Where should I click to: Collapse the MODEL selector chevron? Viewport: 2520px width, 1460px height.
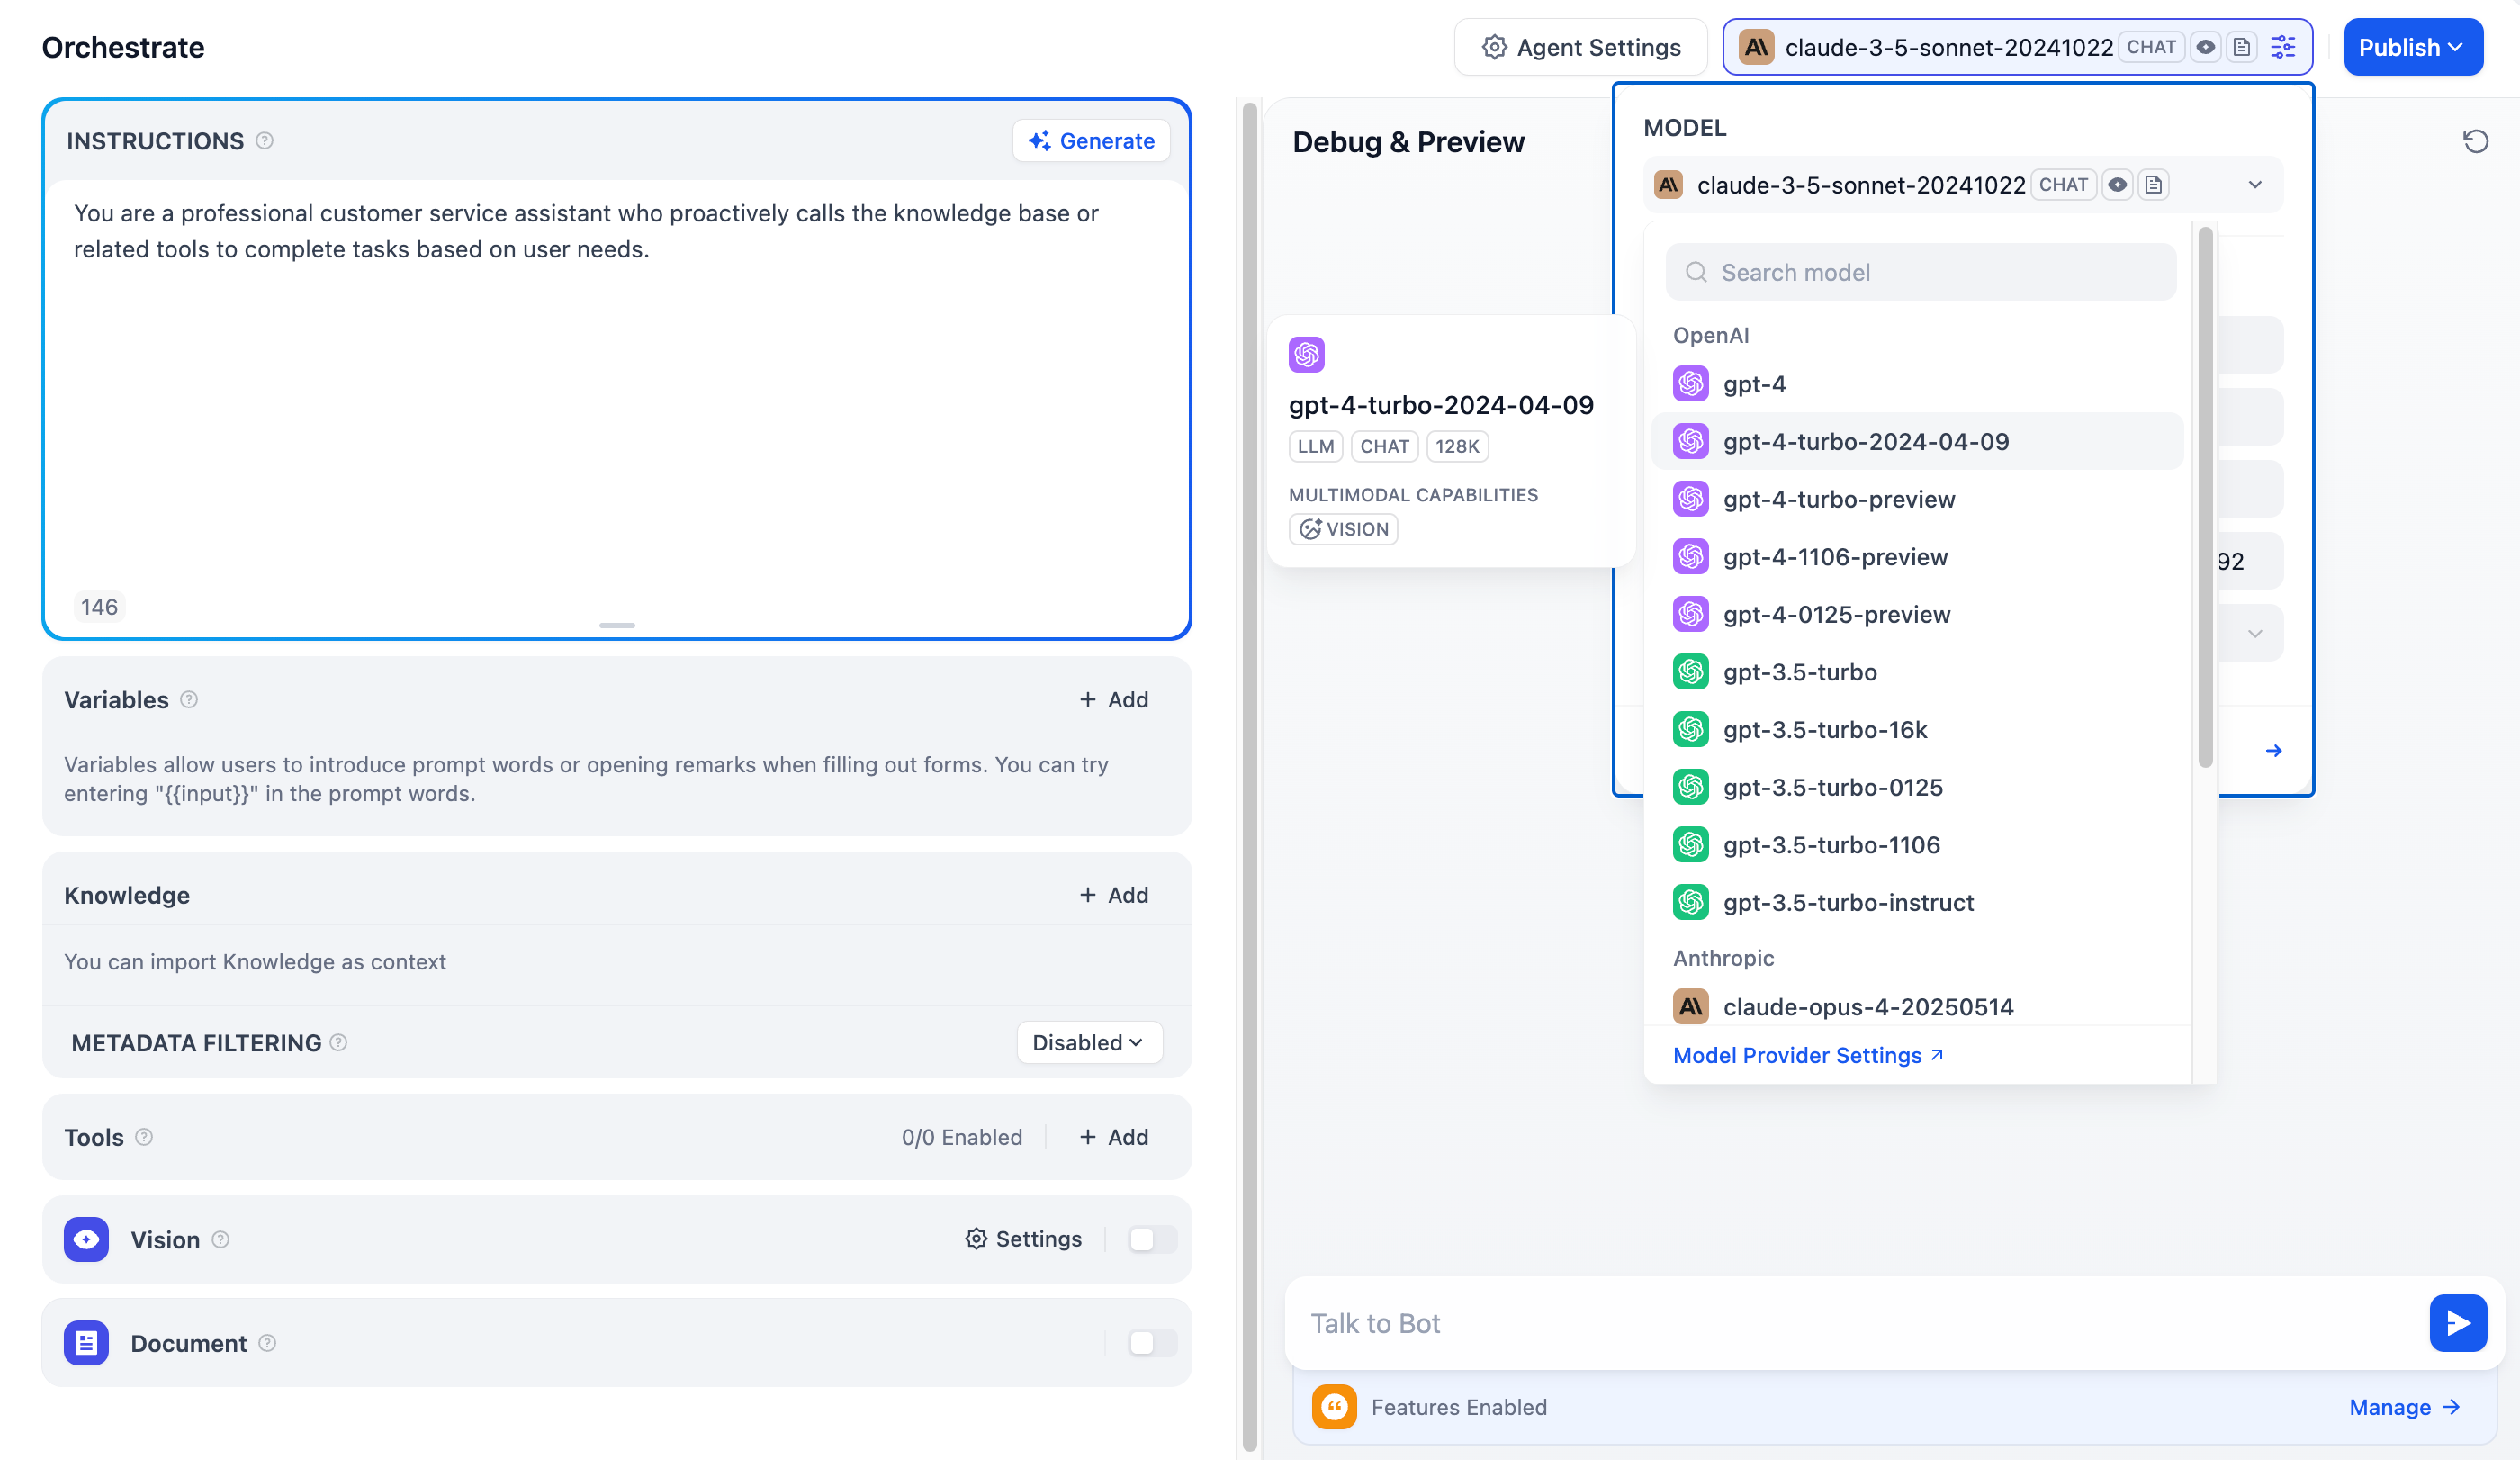click(x=2255, y=185)
